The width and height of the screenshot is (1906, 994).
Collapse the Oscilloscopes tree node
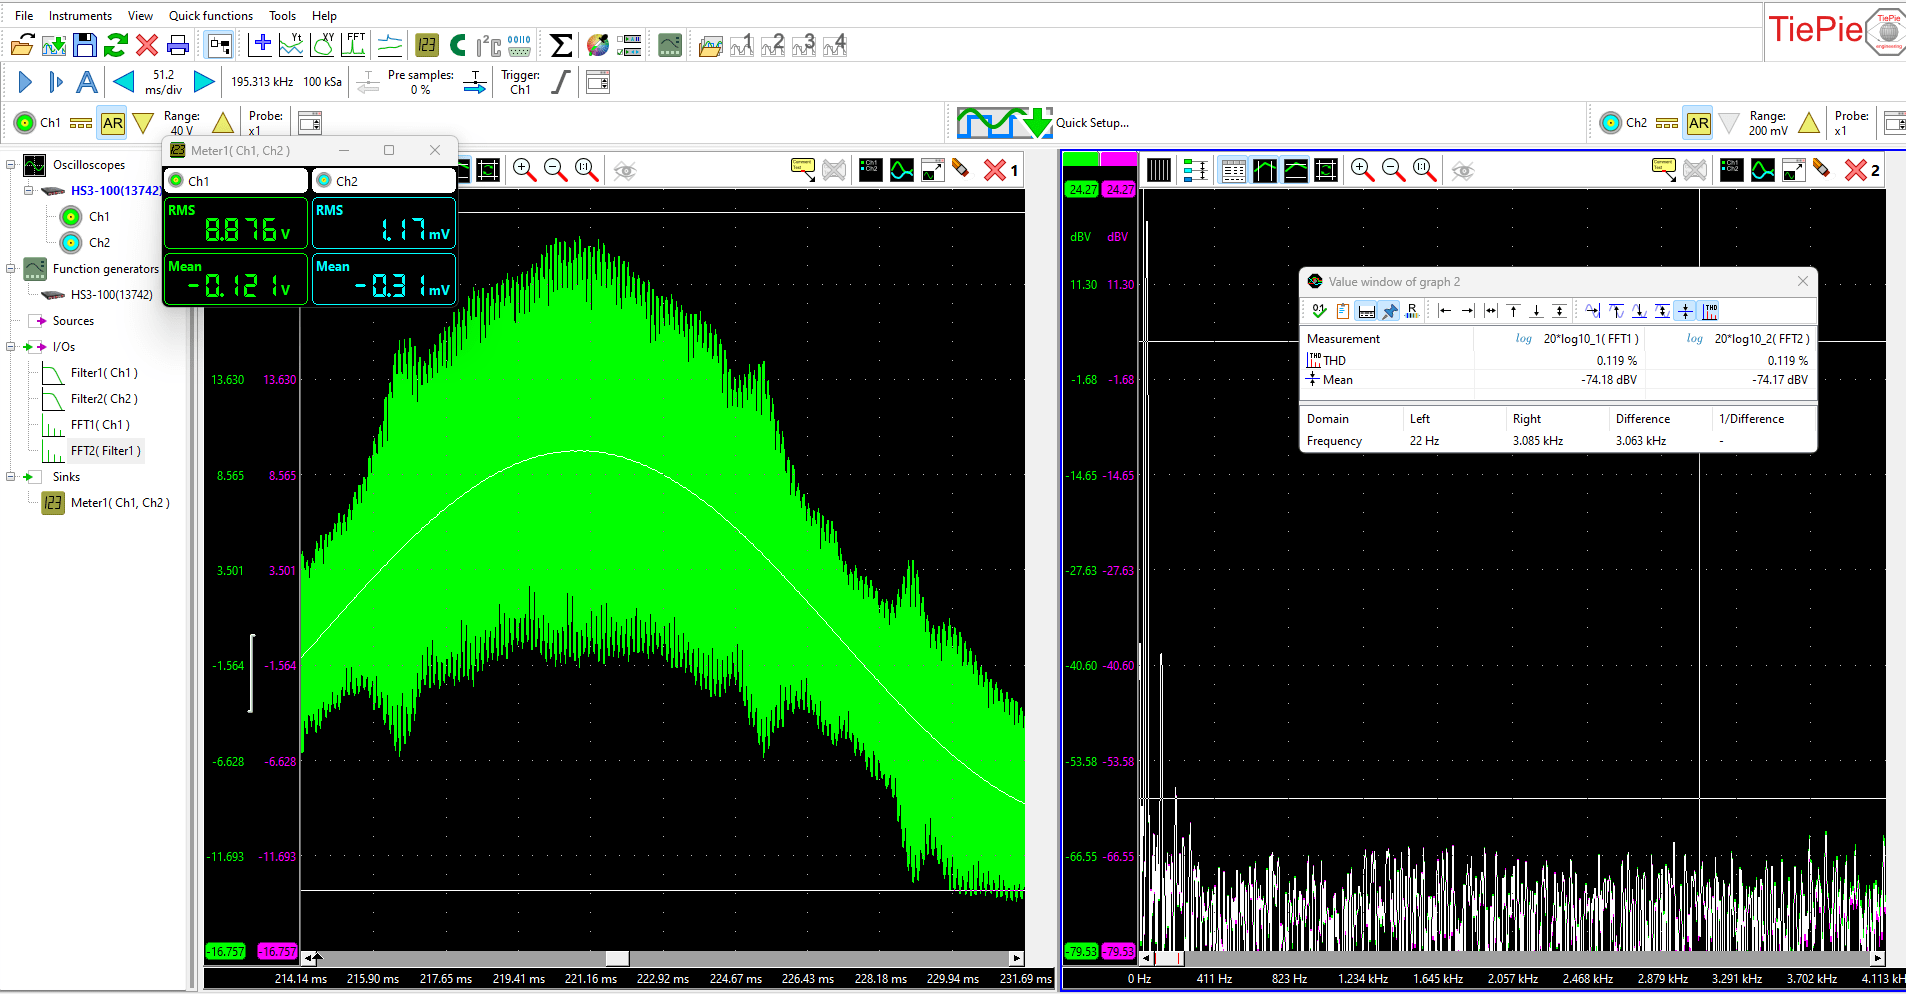pyautogui.click(x=11, y=165)
